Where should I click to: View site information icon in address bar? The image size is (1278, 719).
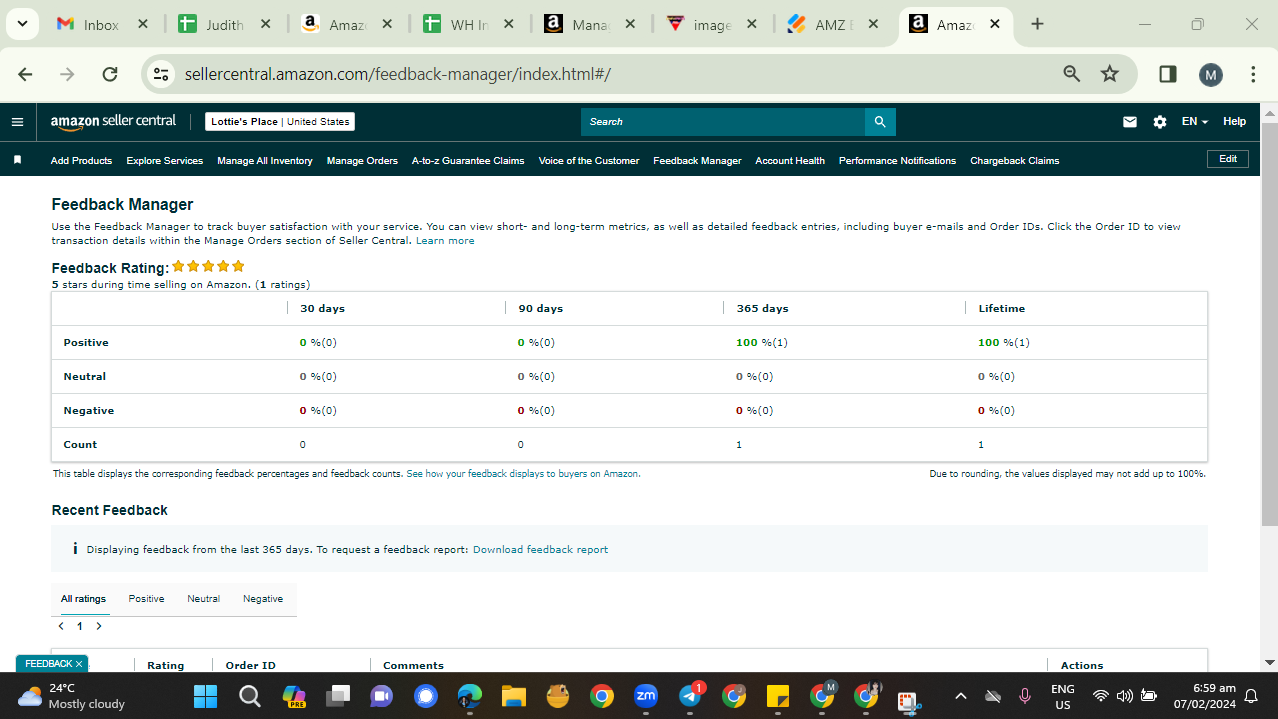coord(160,74)
